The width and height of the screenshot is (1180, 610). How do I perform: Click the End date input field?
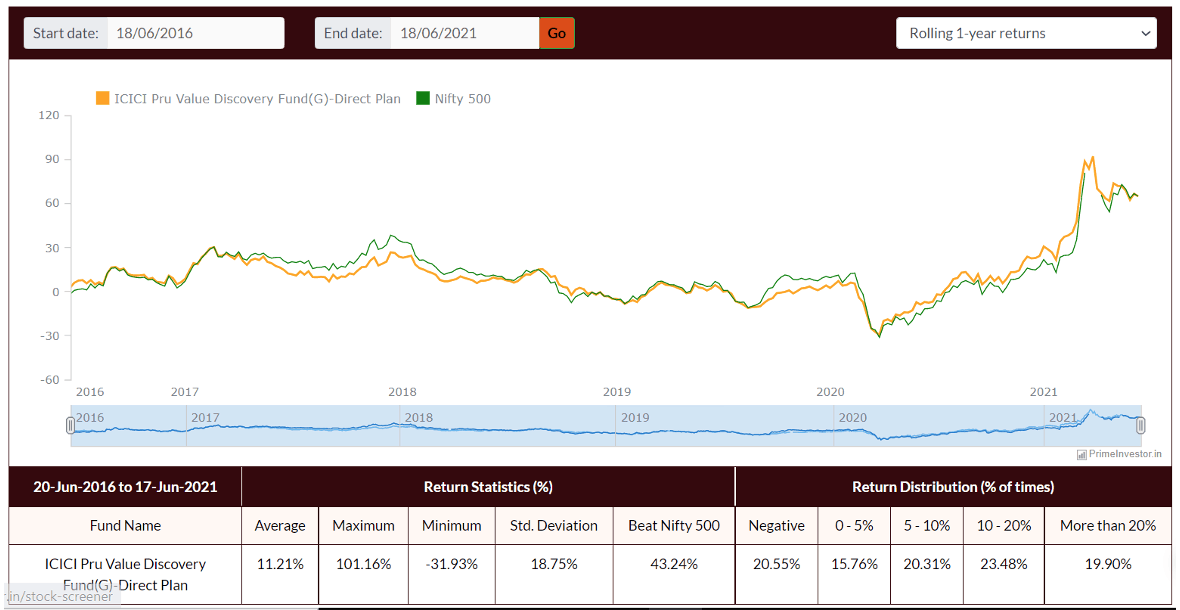click(x=464, y=33)
